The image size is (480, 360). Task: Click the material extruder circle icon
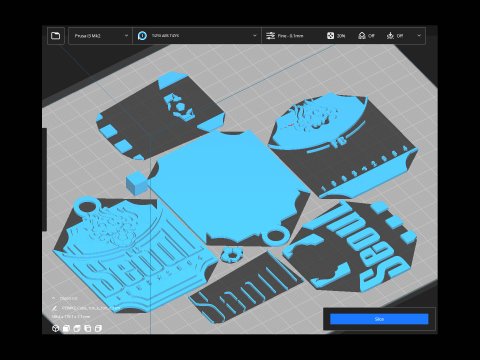click(142, 36)
